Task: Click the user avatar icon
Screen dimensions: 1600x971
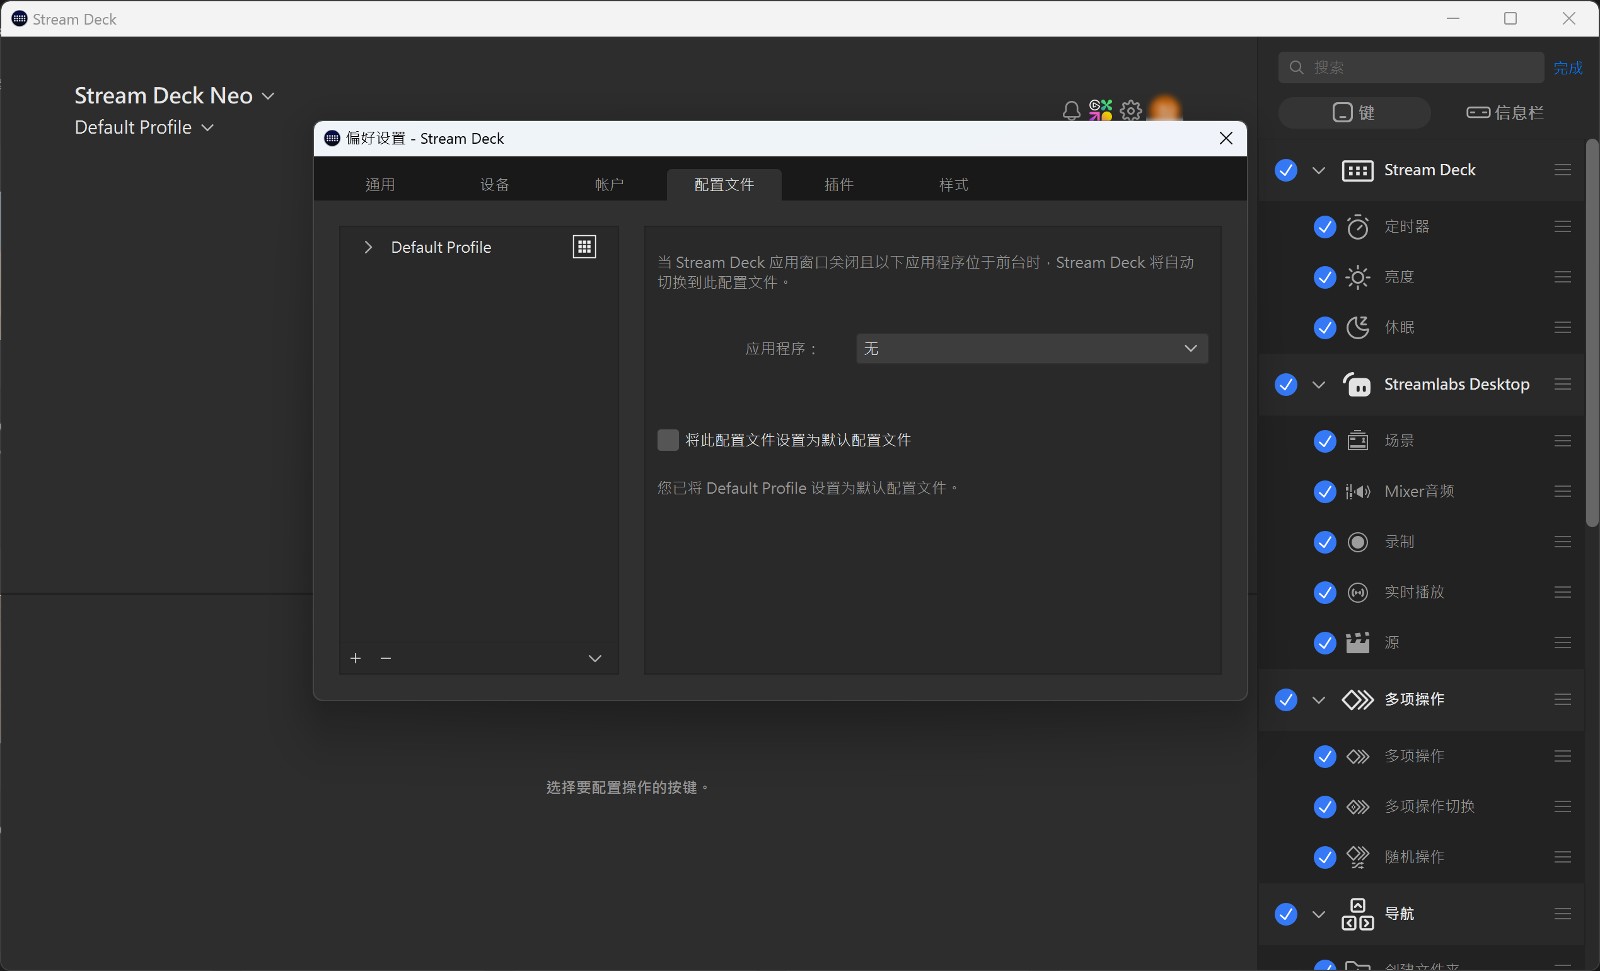Action: [x=1165, y=108]
